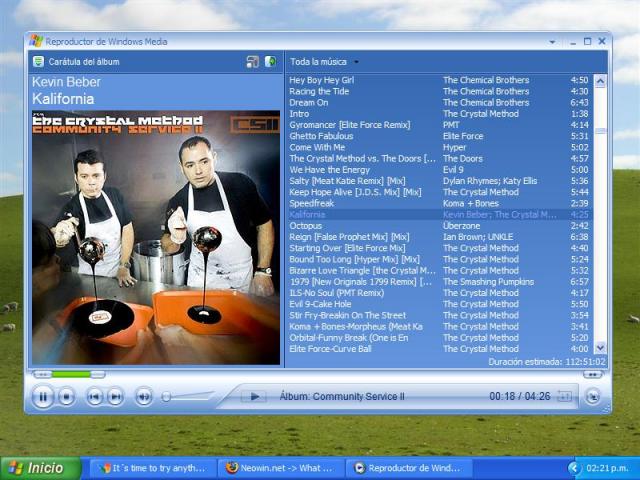
Task: Select 'Octopus' by Überzone
Action: tap(440, 226)
